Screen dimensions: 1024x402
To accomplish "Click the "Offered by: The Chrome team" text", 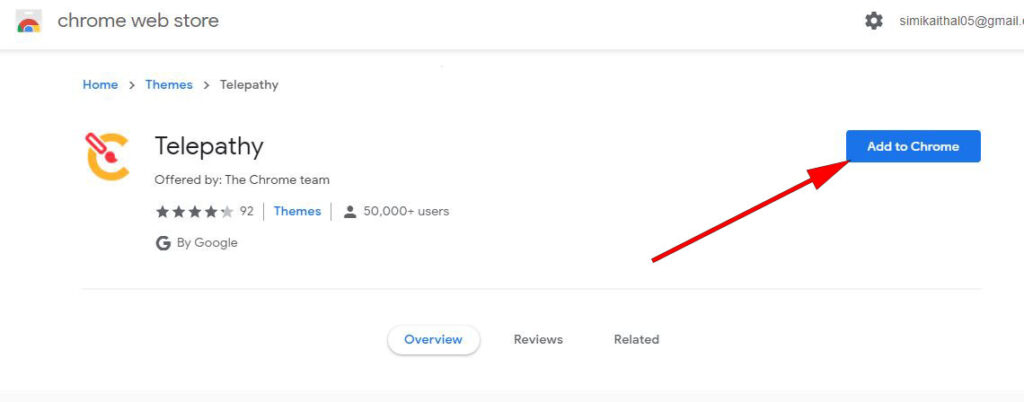I will pyautogui.click(x=242, y=180).
